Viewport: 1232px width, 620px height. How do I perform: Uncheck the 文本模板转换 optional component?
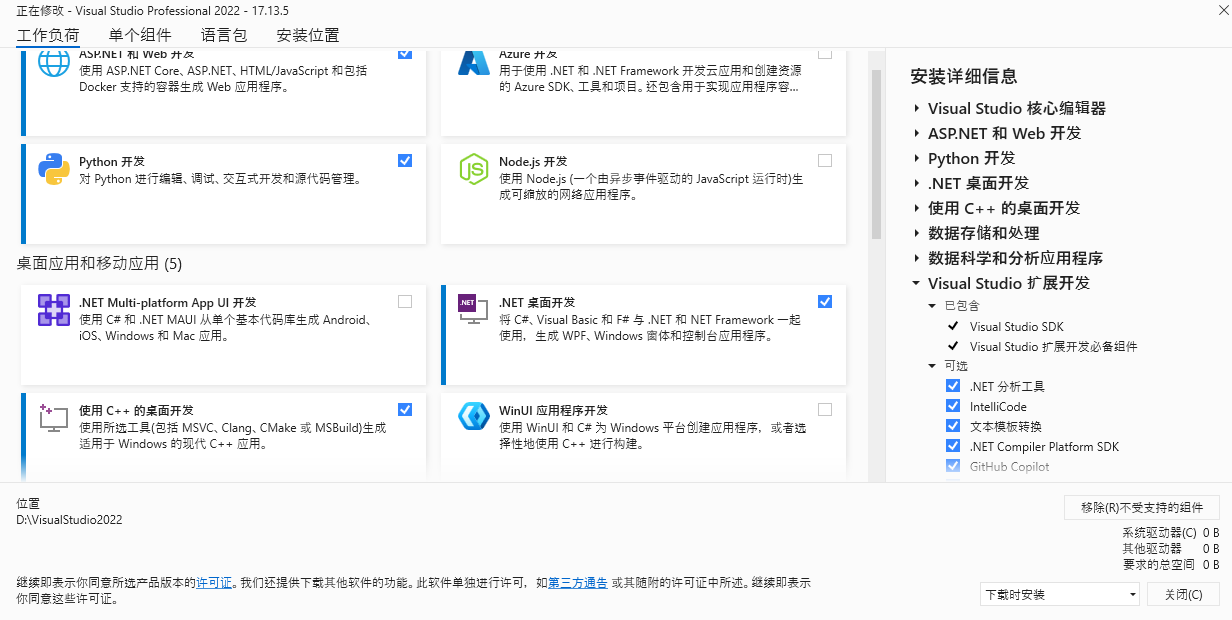(953, 426)
